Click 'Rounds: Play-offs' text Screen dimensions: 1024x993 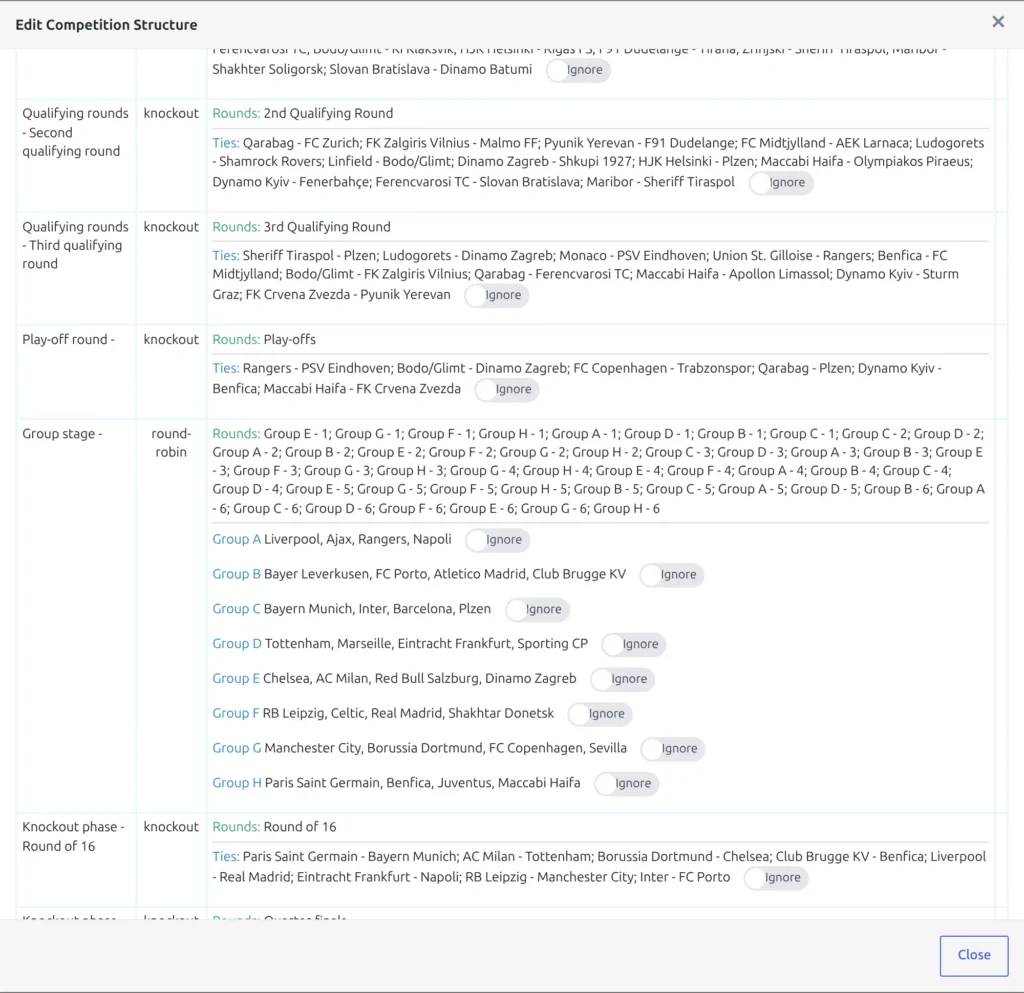click(264, 339)
